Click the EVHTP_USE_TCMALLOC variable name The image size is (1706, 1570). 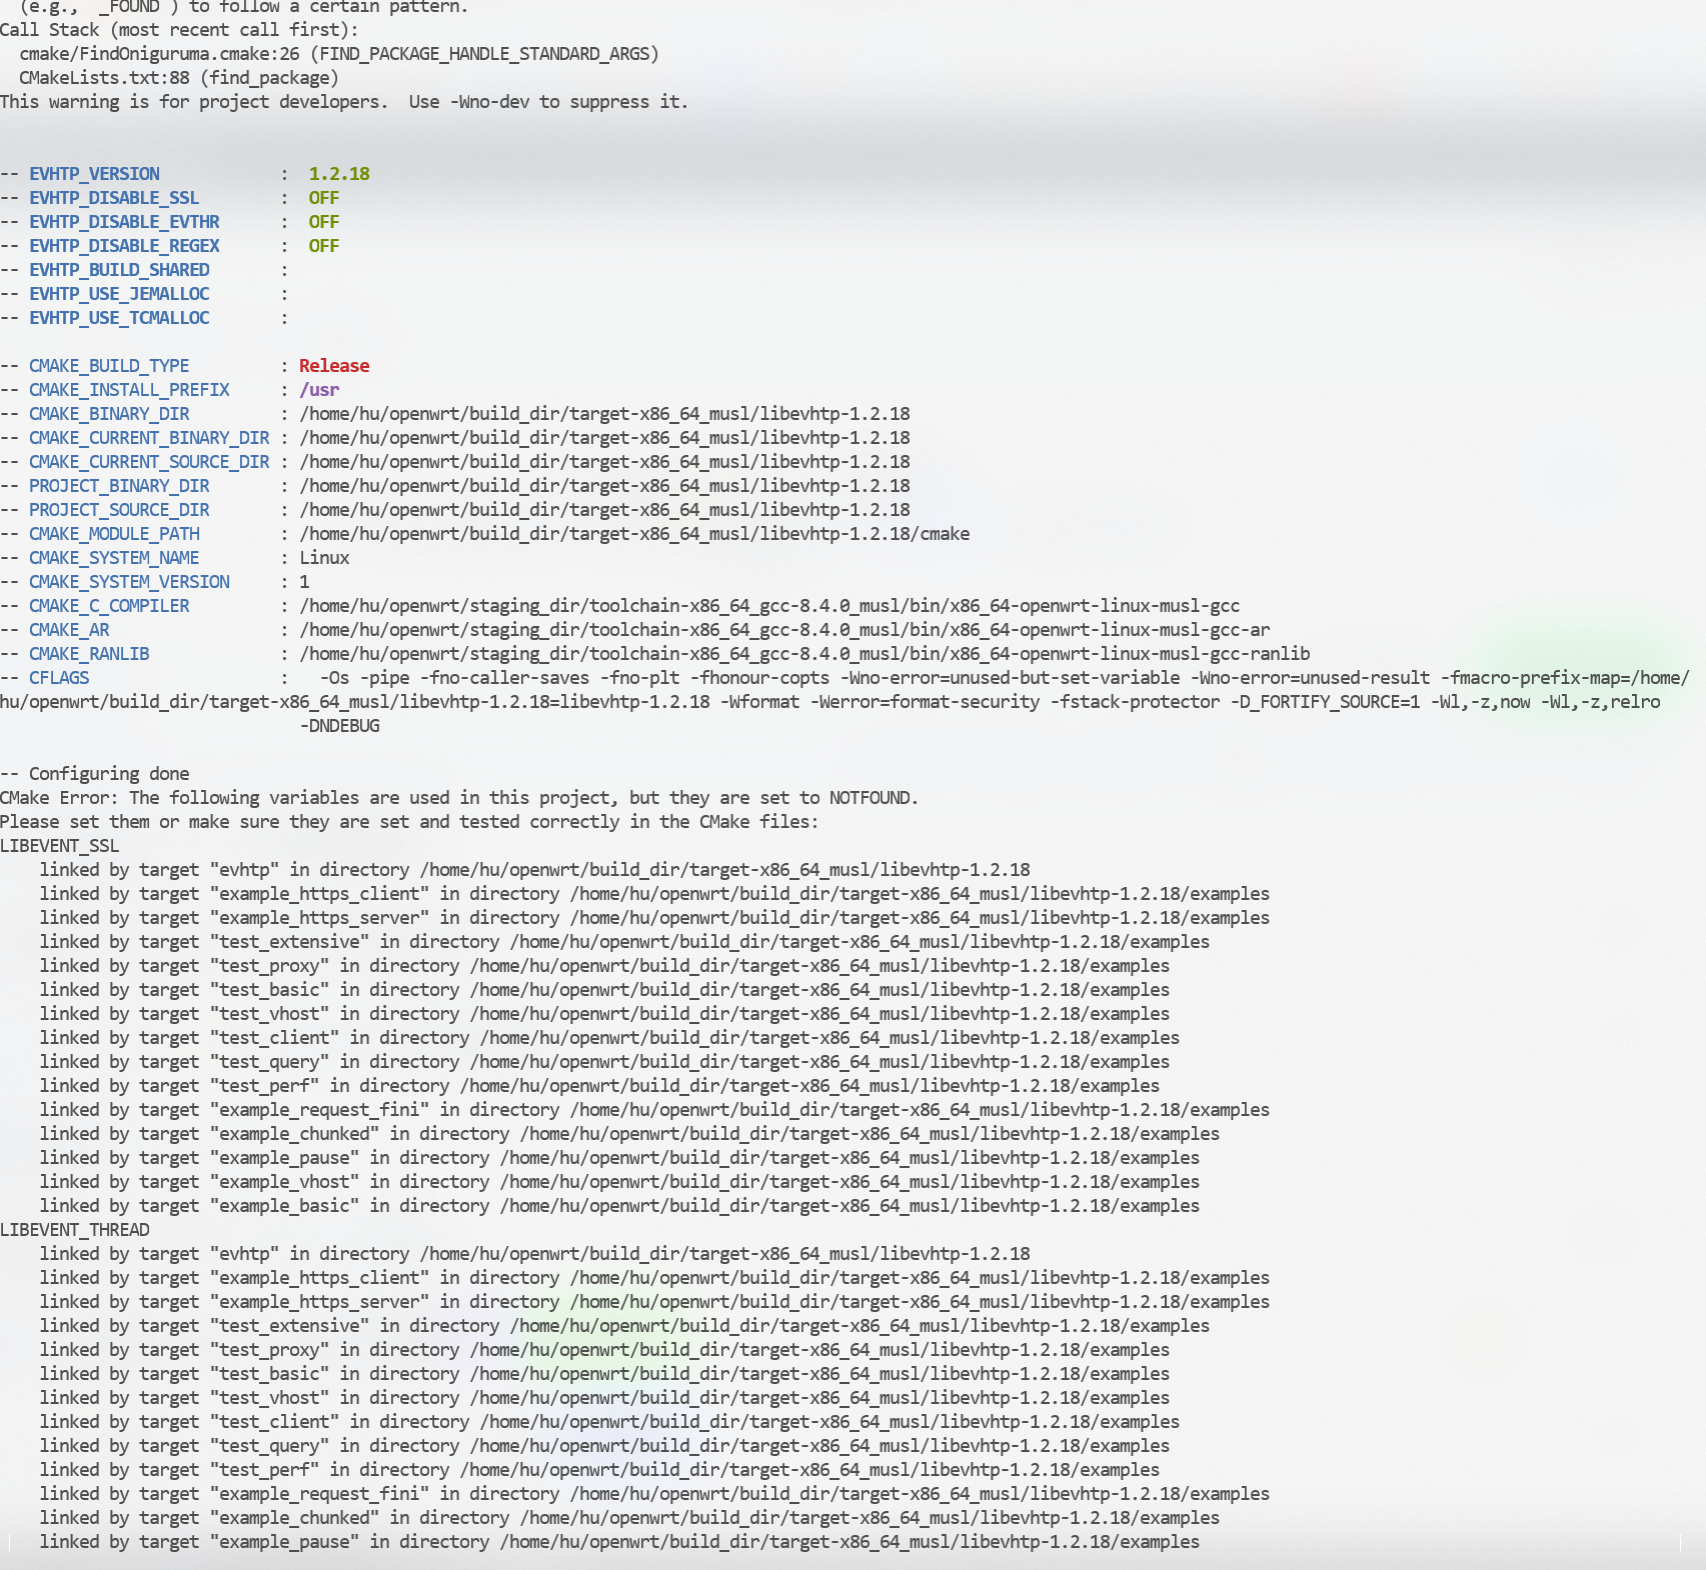tap(119, 318)
